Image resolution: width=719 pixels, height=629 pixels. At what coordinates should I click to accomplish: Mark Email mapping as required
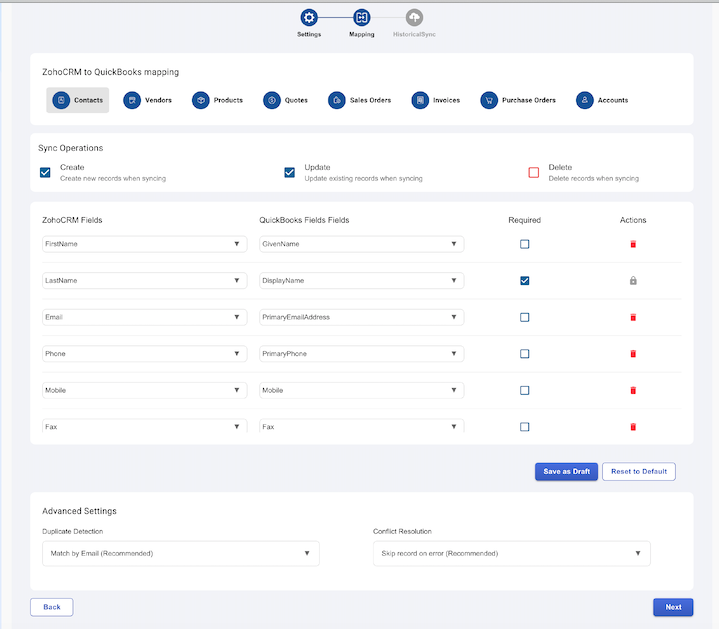[x=525, y=317]
